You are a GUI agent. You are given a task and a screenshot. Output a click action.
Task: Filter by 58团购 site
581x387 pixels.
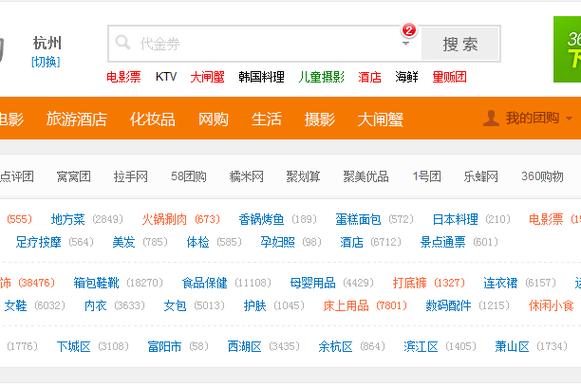point(189,176)
